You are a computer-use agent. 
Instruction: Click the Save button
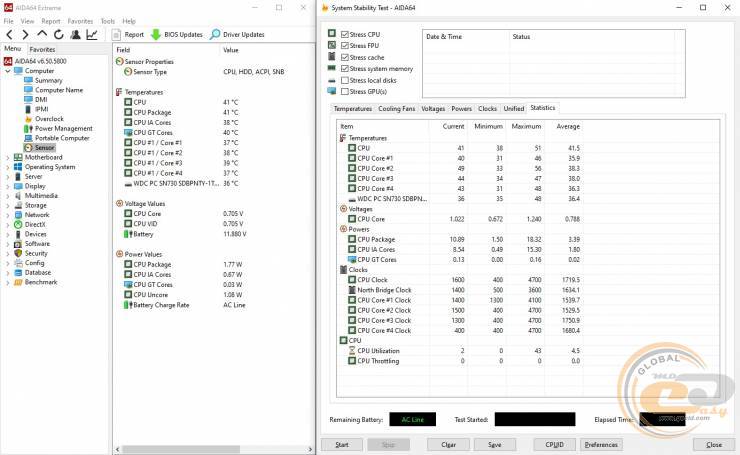495,445
